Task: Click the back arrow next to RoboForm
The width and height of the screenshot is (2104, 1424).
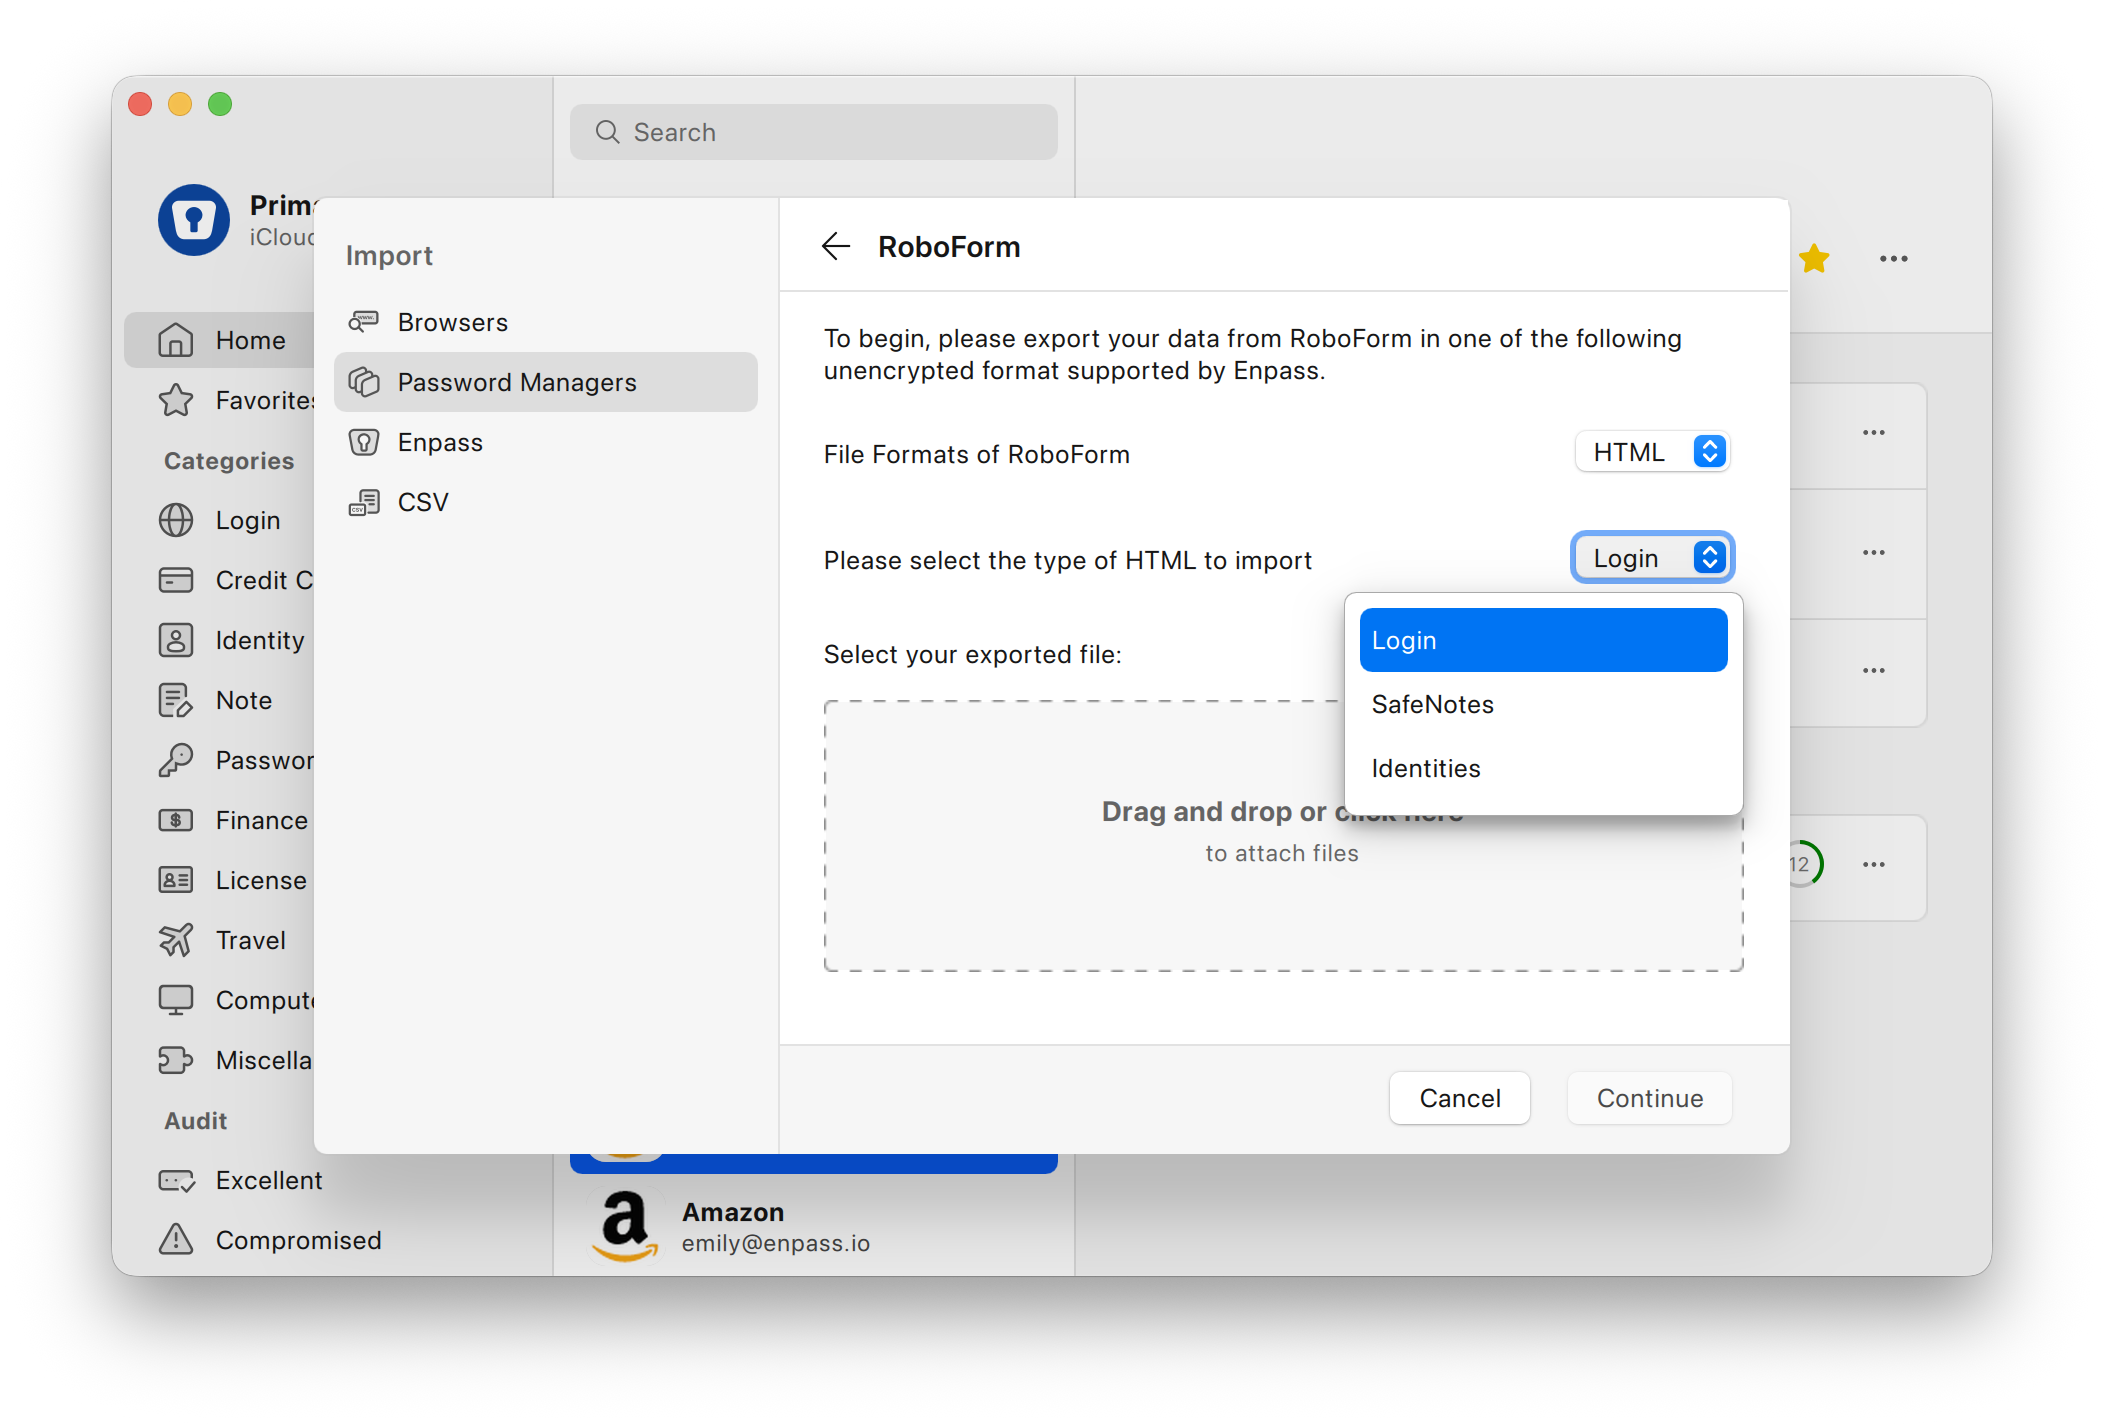Action: click(x=836, y=246)
